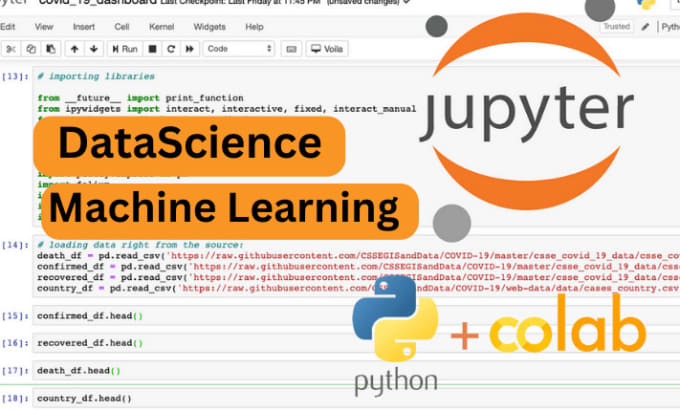Click the 'from __future__ import print_function' line

click(140, 98)
